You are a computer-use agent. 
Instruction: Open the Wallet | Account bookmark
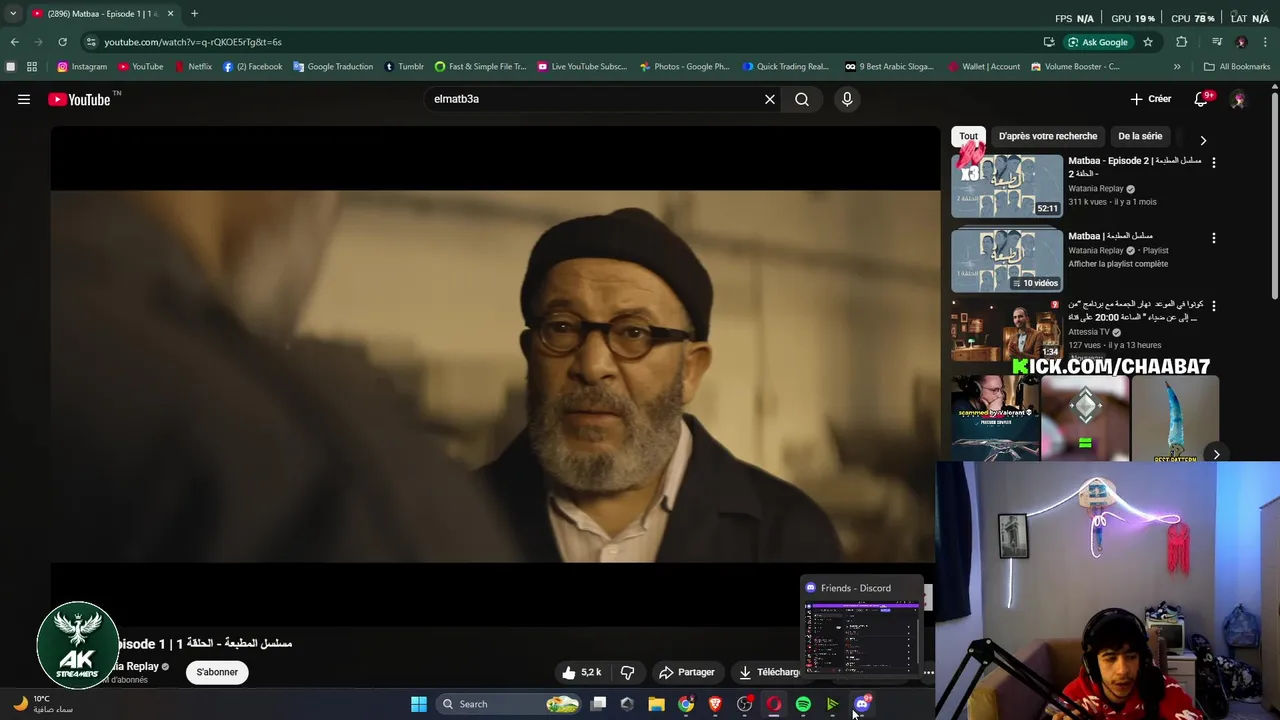(983, 67)
